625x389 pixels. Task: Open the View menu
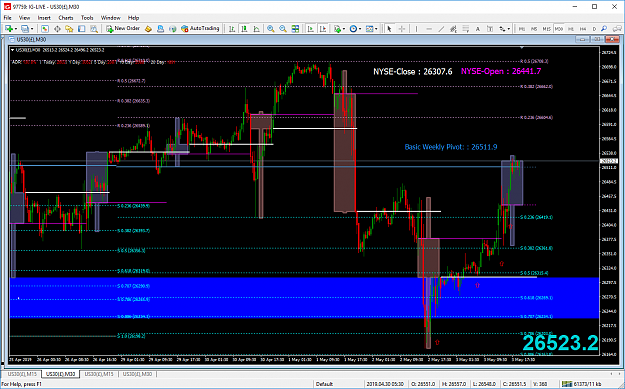click(x=24, y=18)
